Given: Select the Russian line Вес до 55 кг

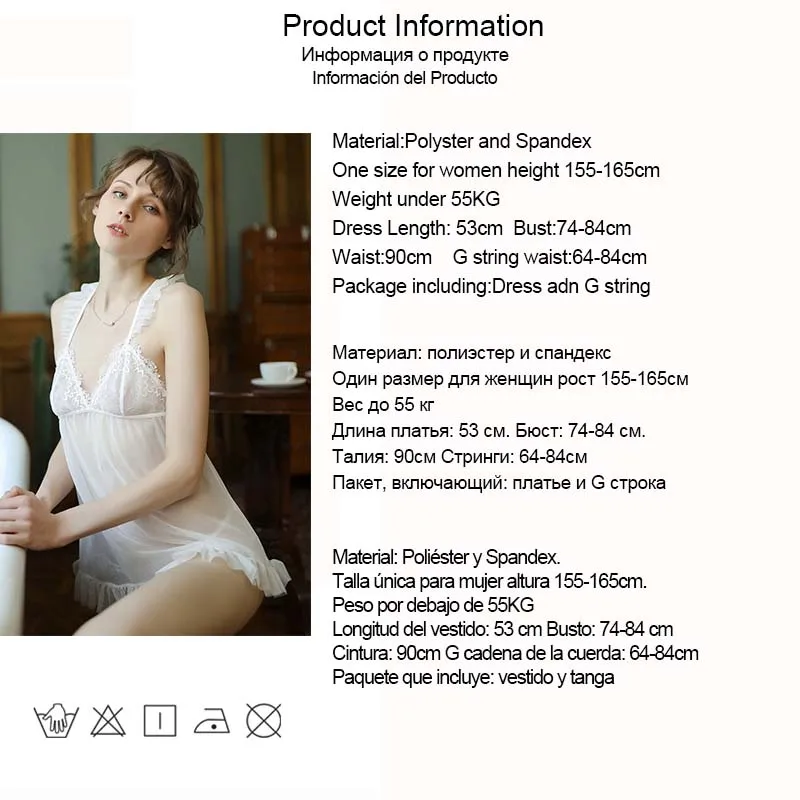Looking at the screenshot, I should tap(383, 405).
